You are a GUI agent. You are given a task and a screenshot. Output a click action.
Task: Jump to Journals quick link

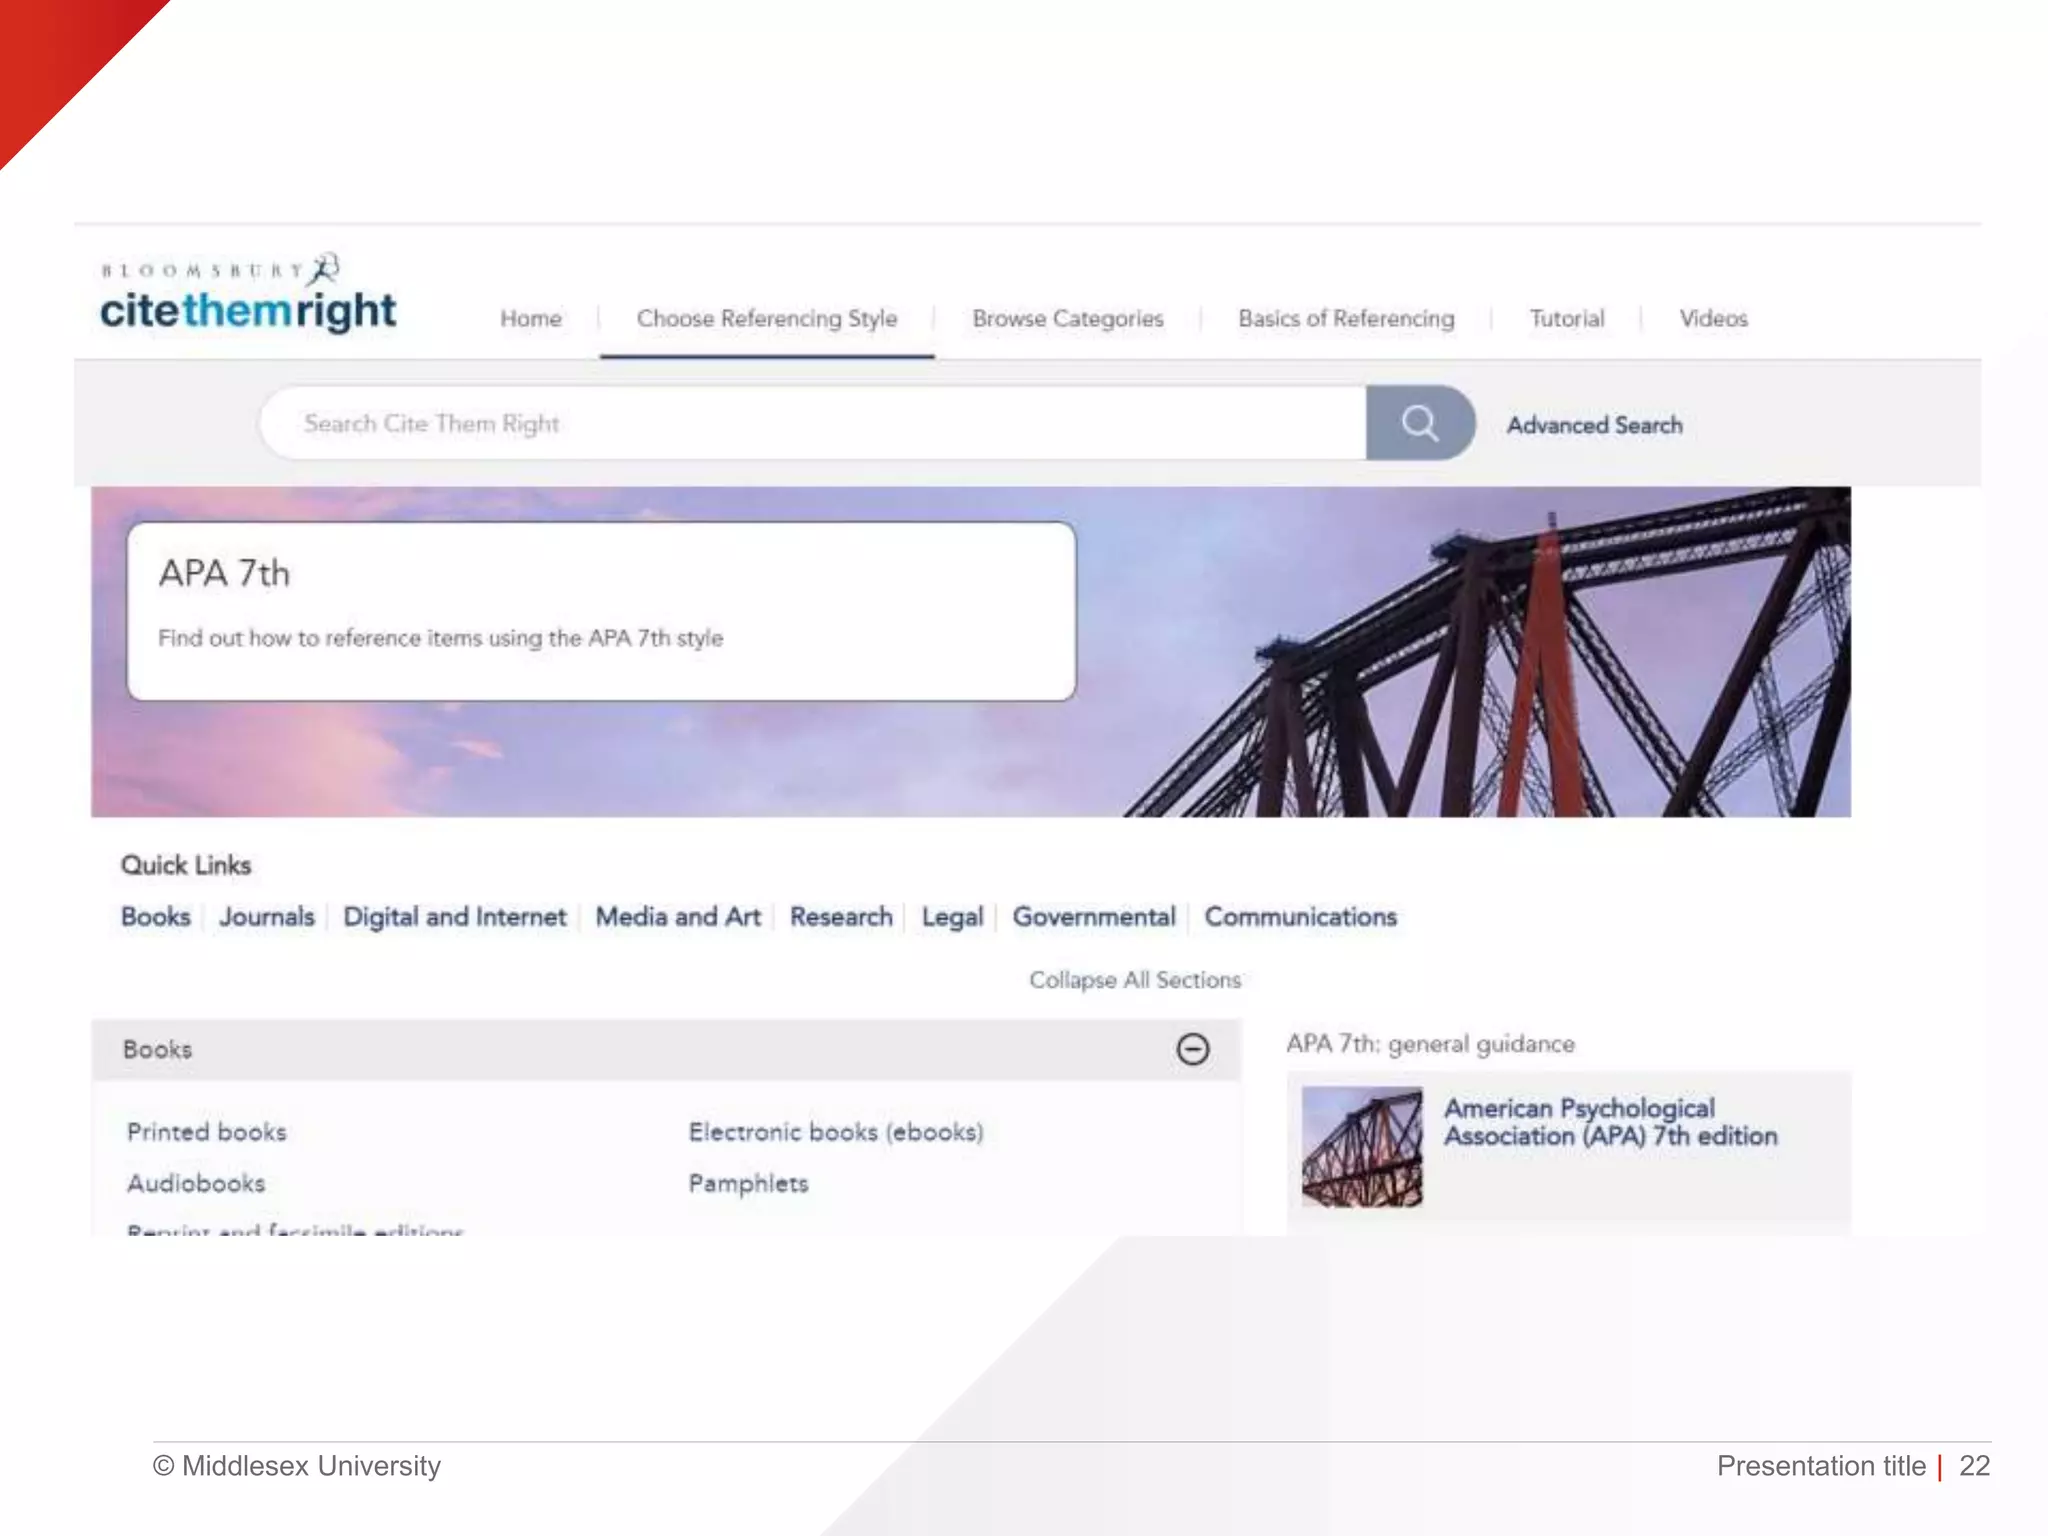click(x=267, y=917)
